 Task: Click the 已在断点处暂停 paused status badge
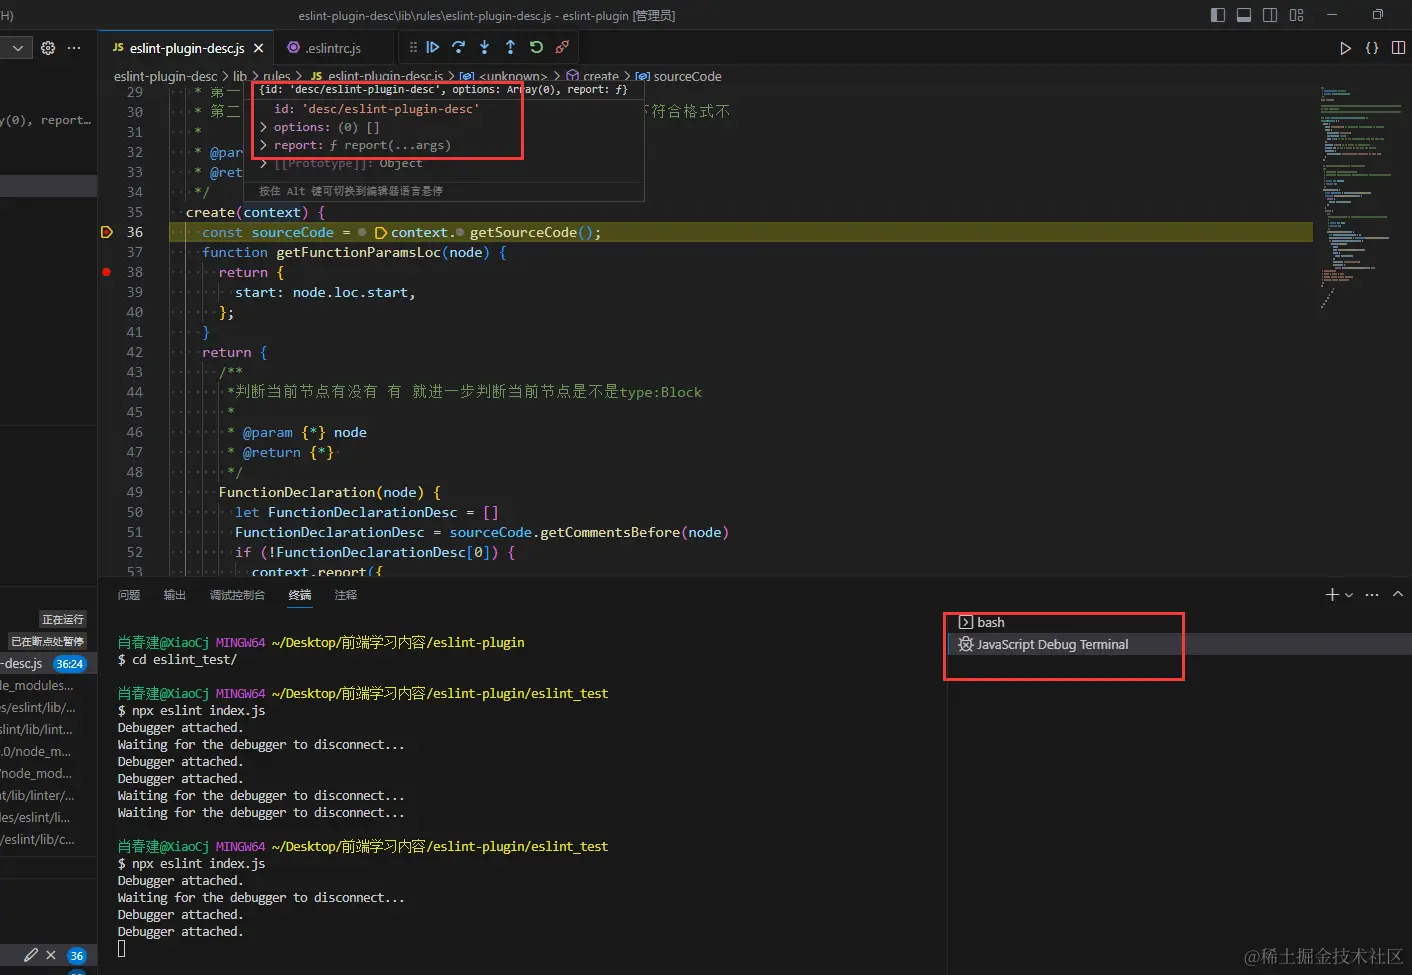click(x=47, y=641)
